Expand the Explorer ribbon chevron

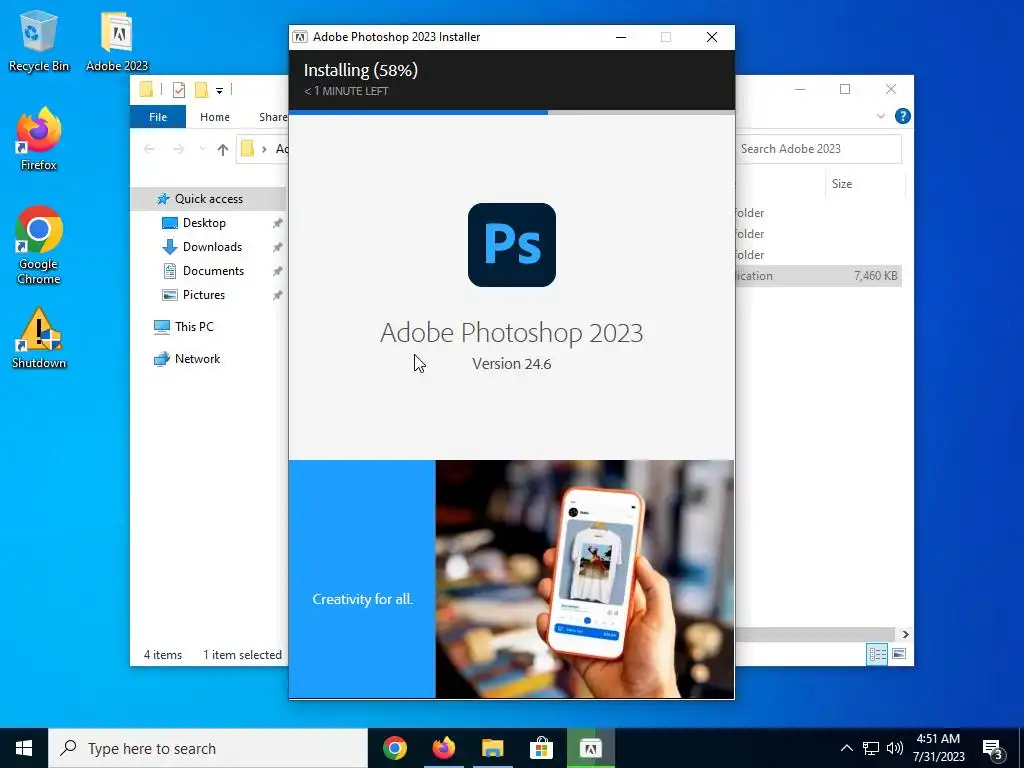pyautogui.click(x=880, y=116)
